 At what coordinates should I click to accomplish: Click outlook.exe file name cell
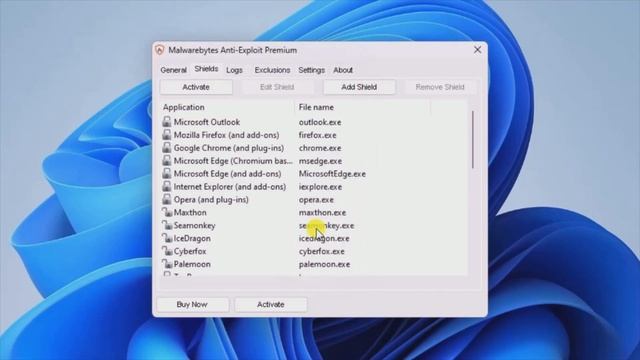click(x=320, y=122)
